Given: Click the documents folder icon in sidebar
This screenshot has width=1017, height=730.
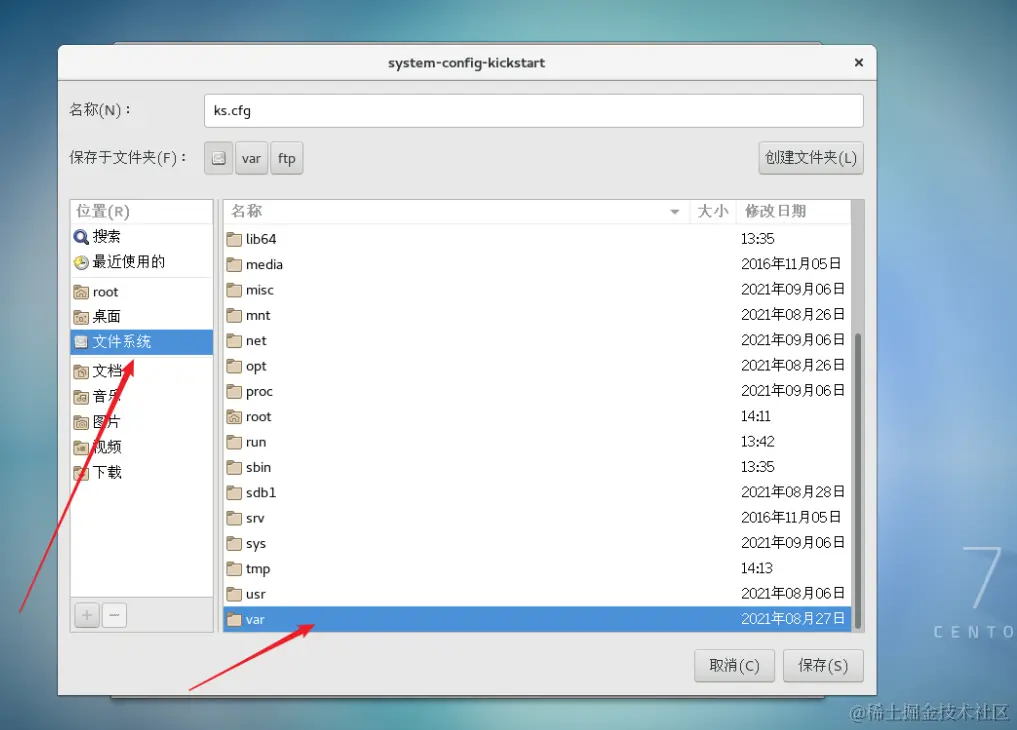Looking at the screenshot, I should click(81, 371).
